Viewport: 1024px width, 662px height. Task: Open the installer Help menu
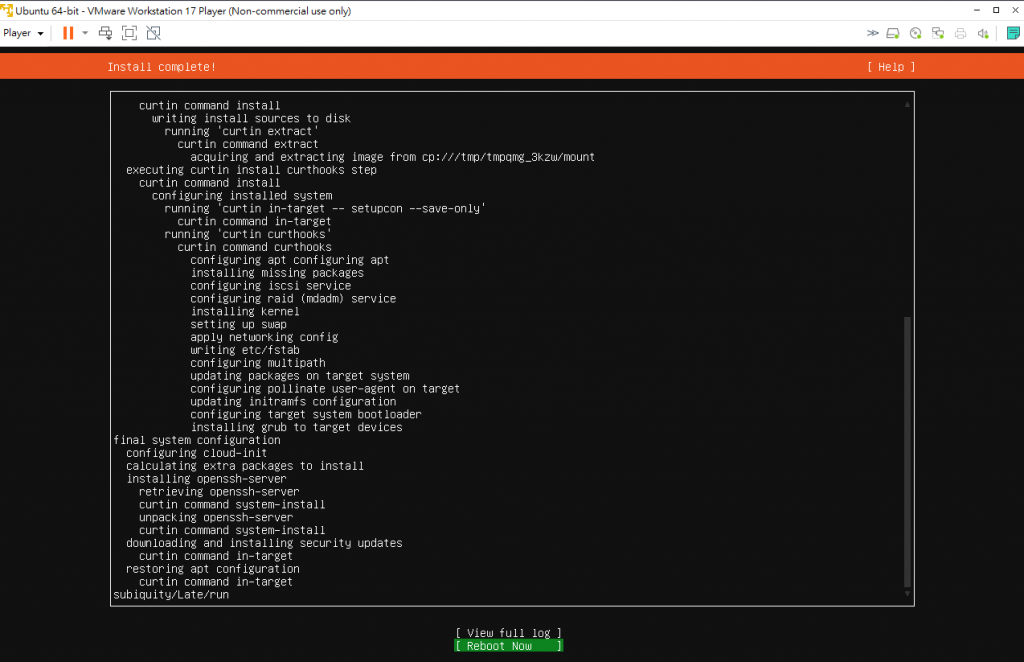pyautogui.click(x=891, y=67)
